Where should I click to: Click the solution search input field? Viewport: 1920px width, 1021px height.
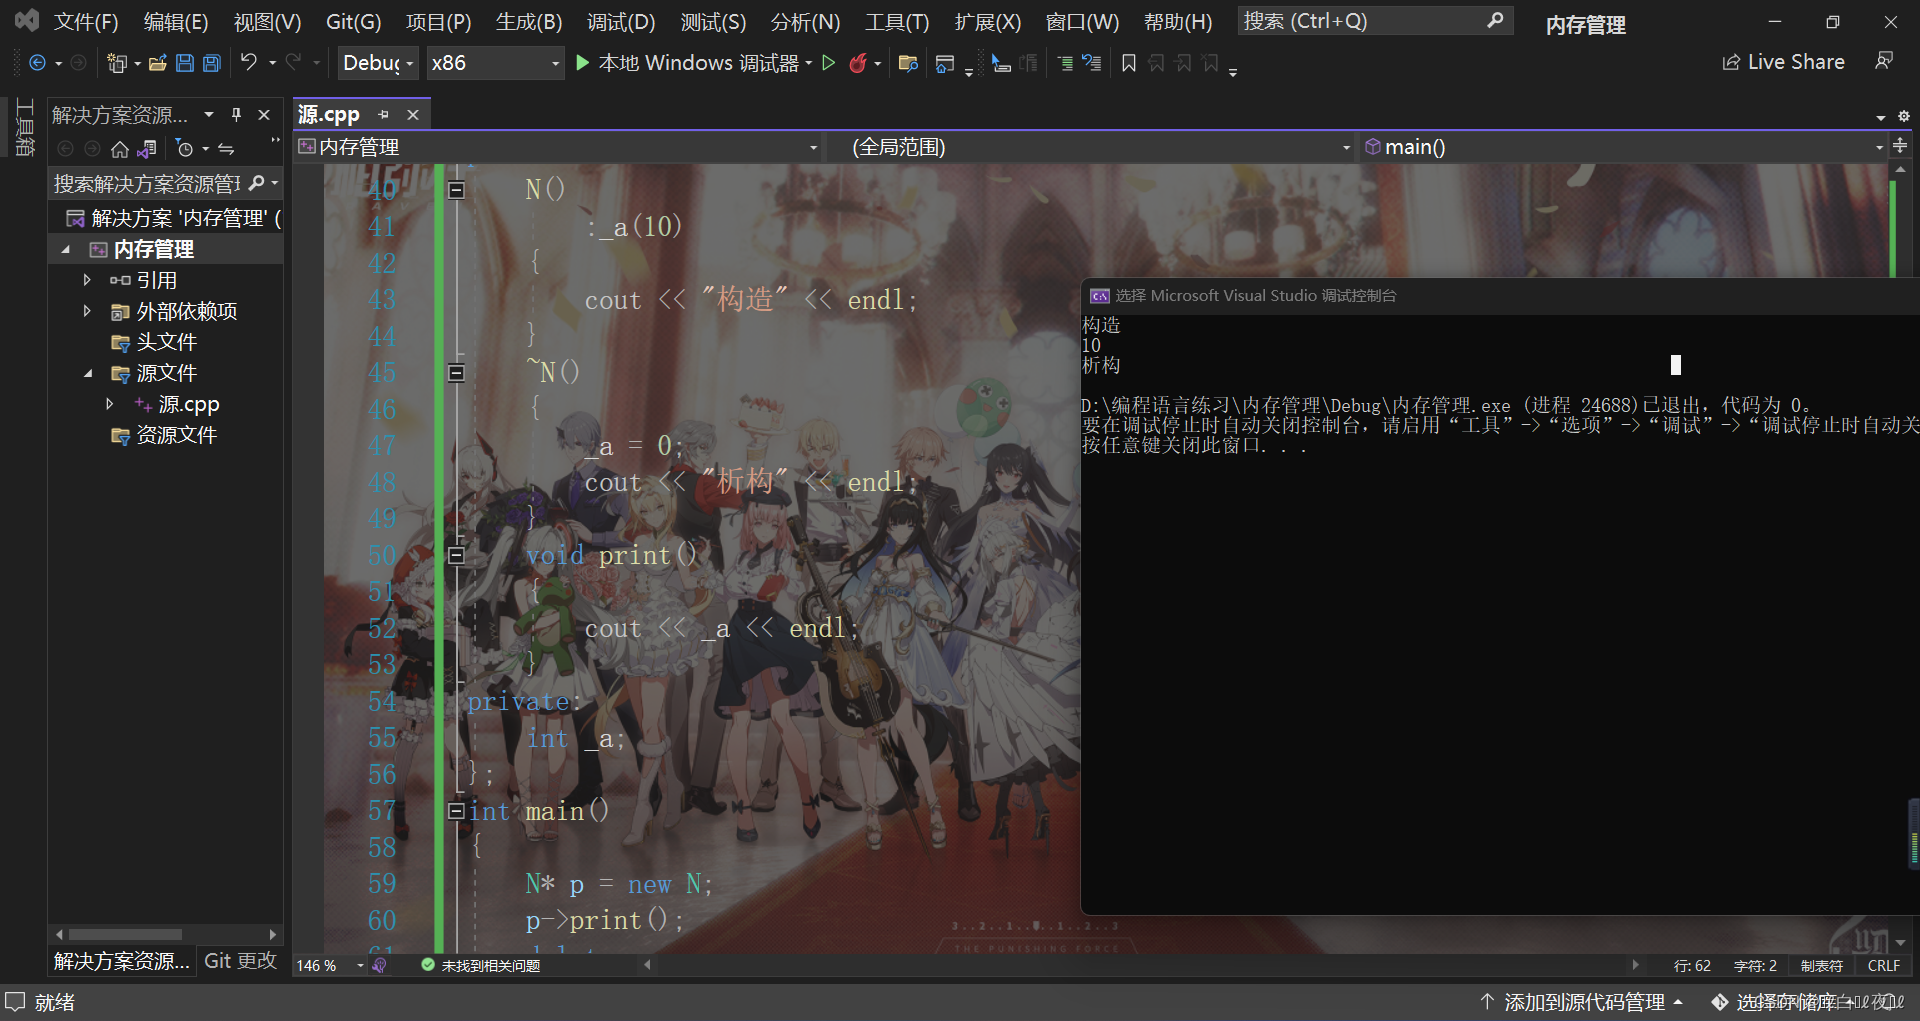[x=150, y=183]
